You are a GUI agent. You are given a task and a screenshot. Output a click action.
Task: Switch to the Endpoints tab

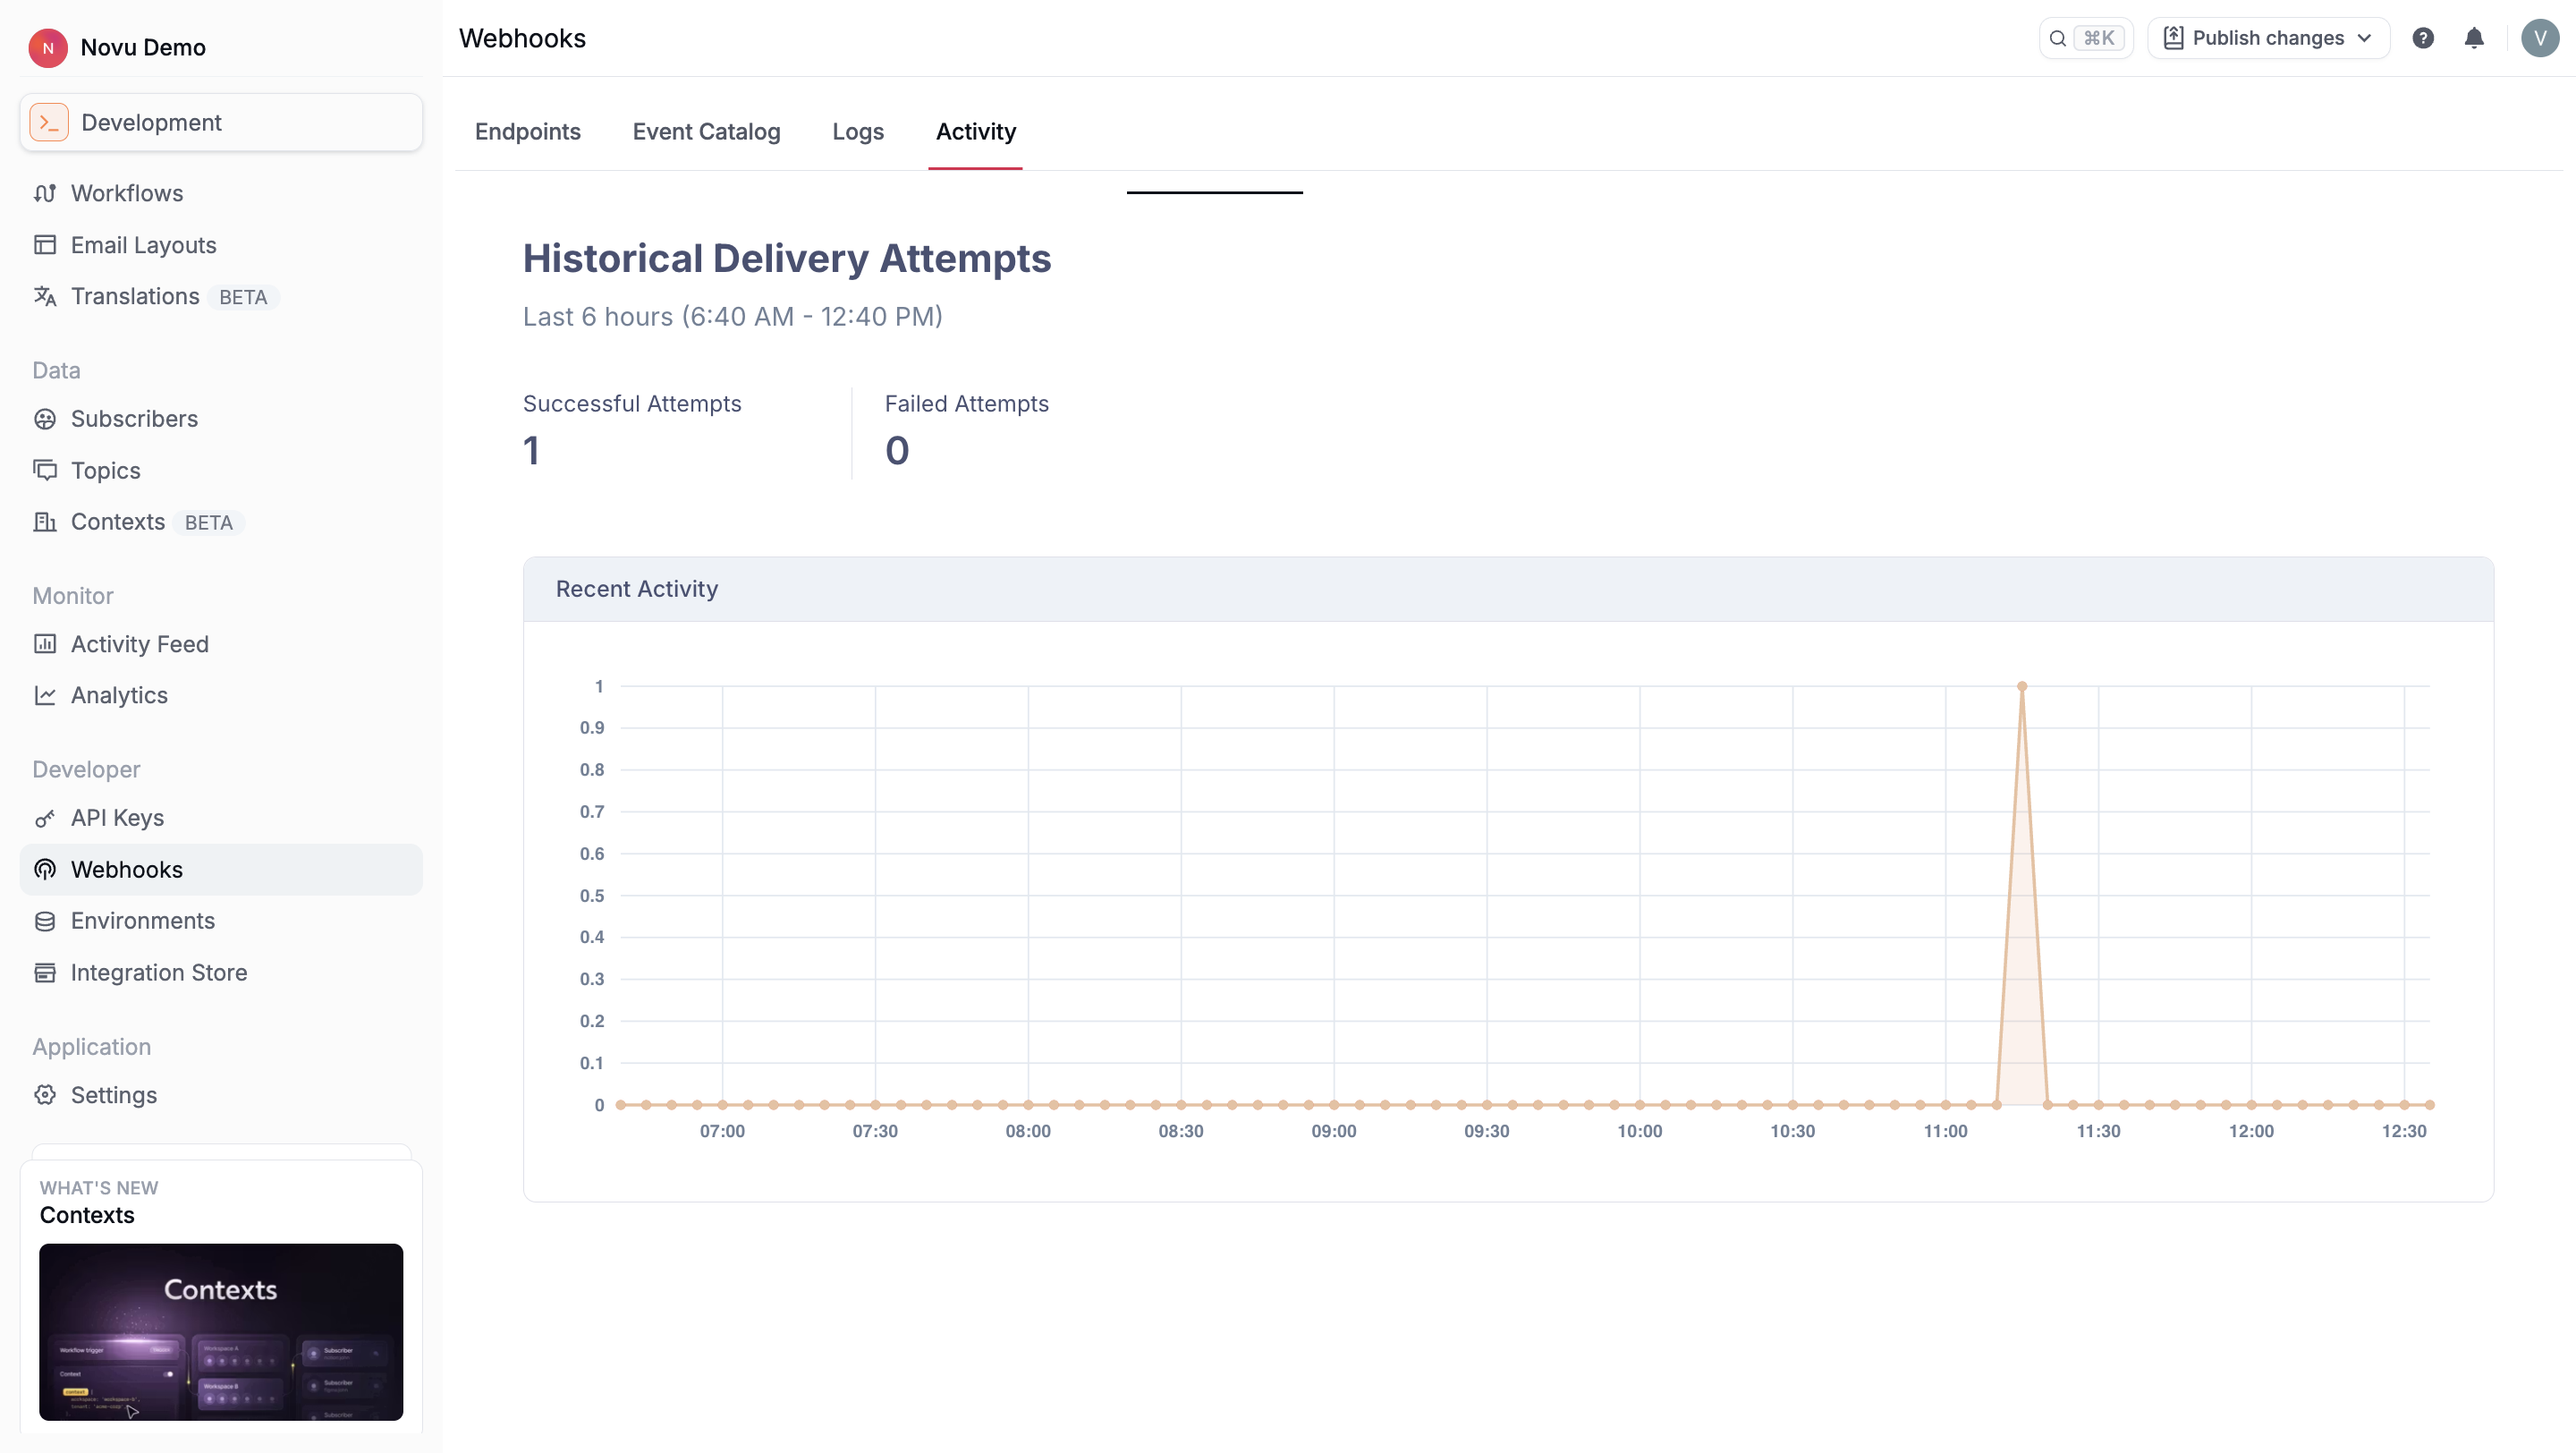pyautogui.click(x=528, y=131)
